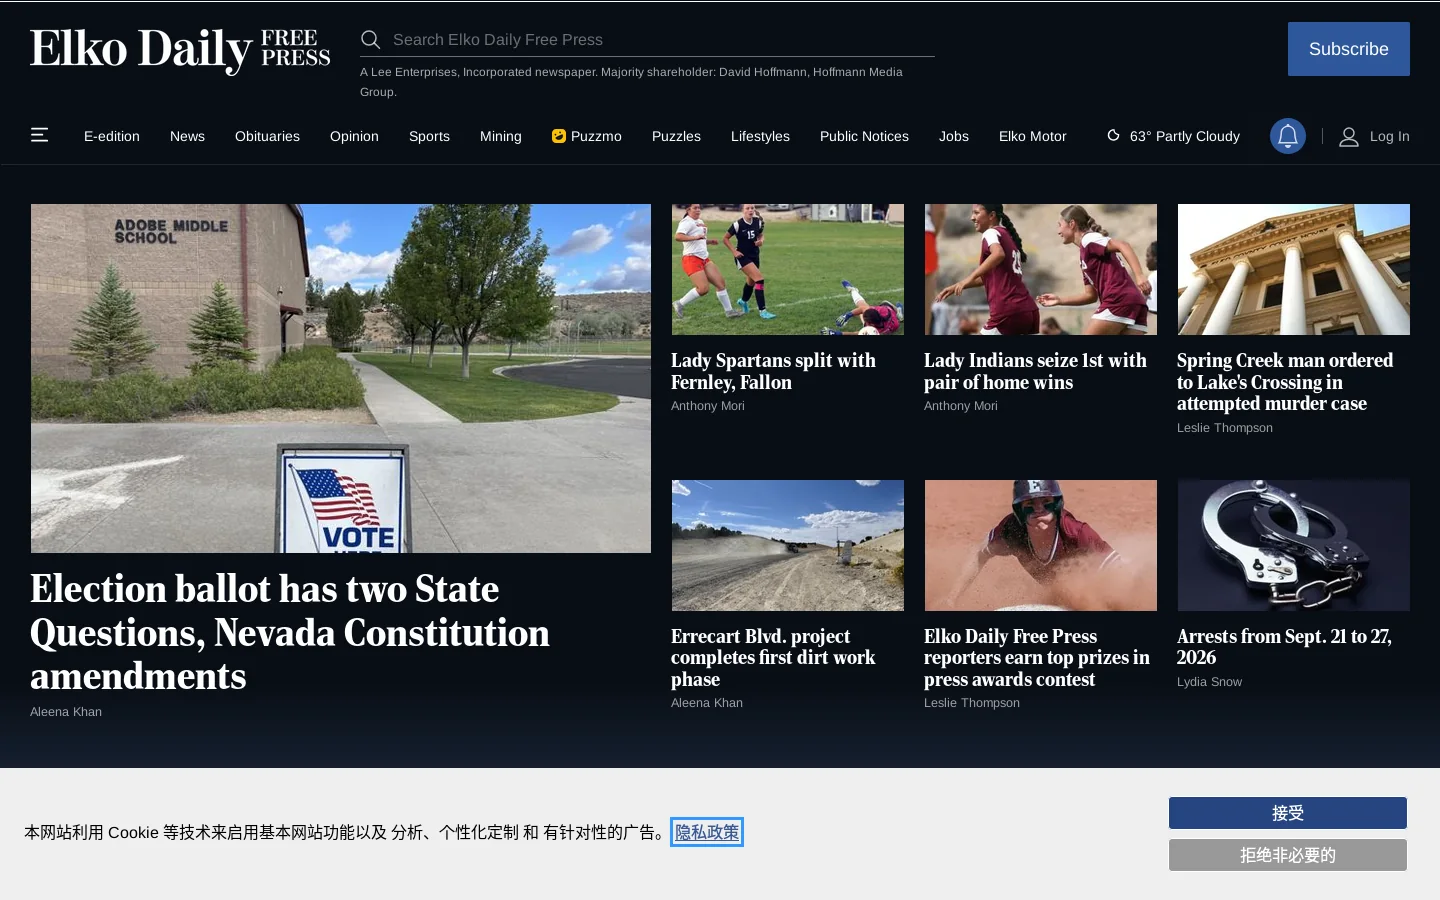This screenshot has width=1440, height=900.
Task: Open the handcuffs photo
Action: click(1294, 545)
